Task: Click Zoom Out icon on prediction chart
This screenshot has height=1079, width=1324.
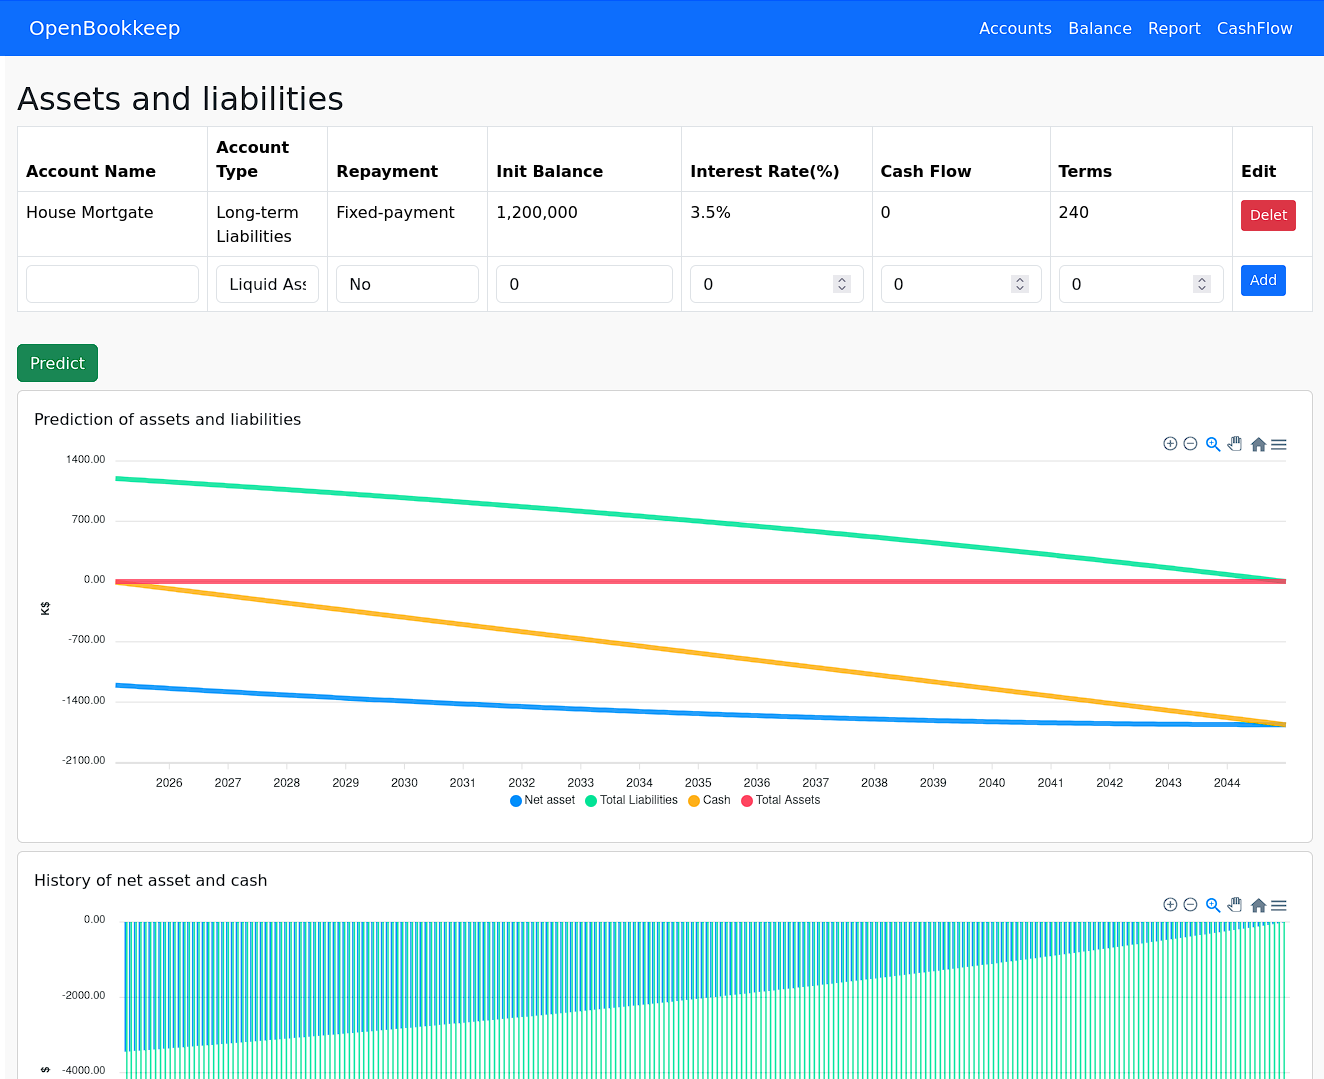Action: pyautogui.click(x=1190, y=444)
